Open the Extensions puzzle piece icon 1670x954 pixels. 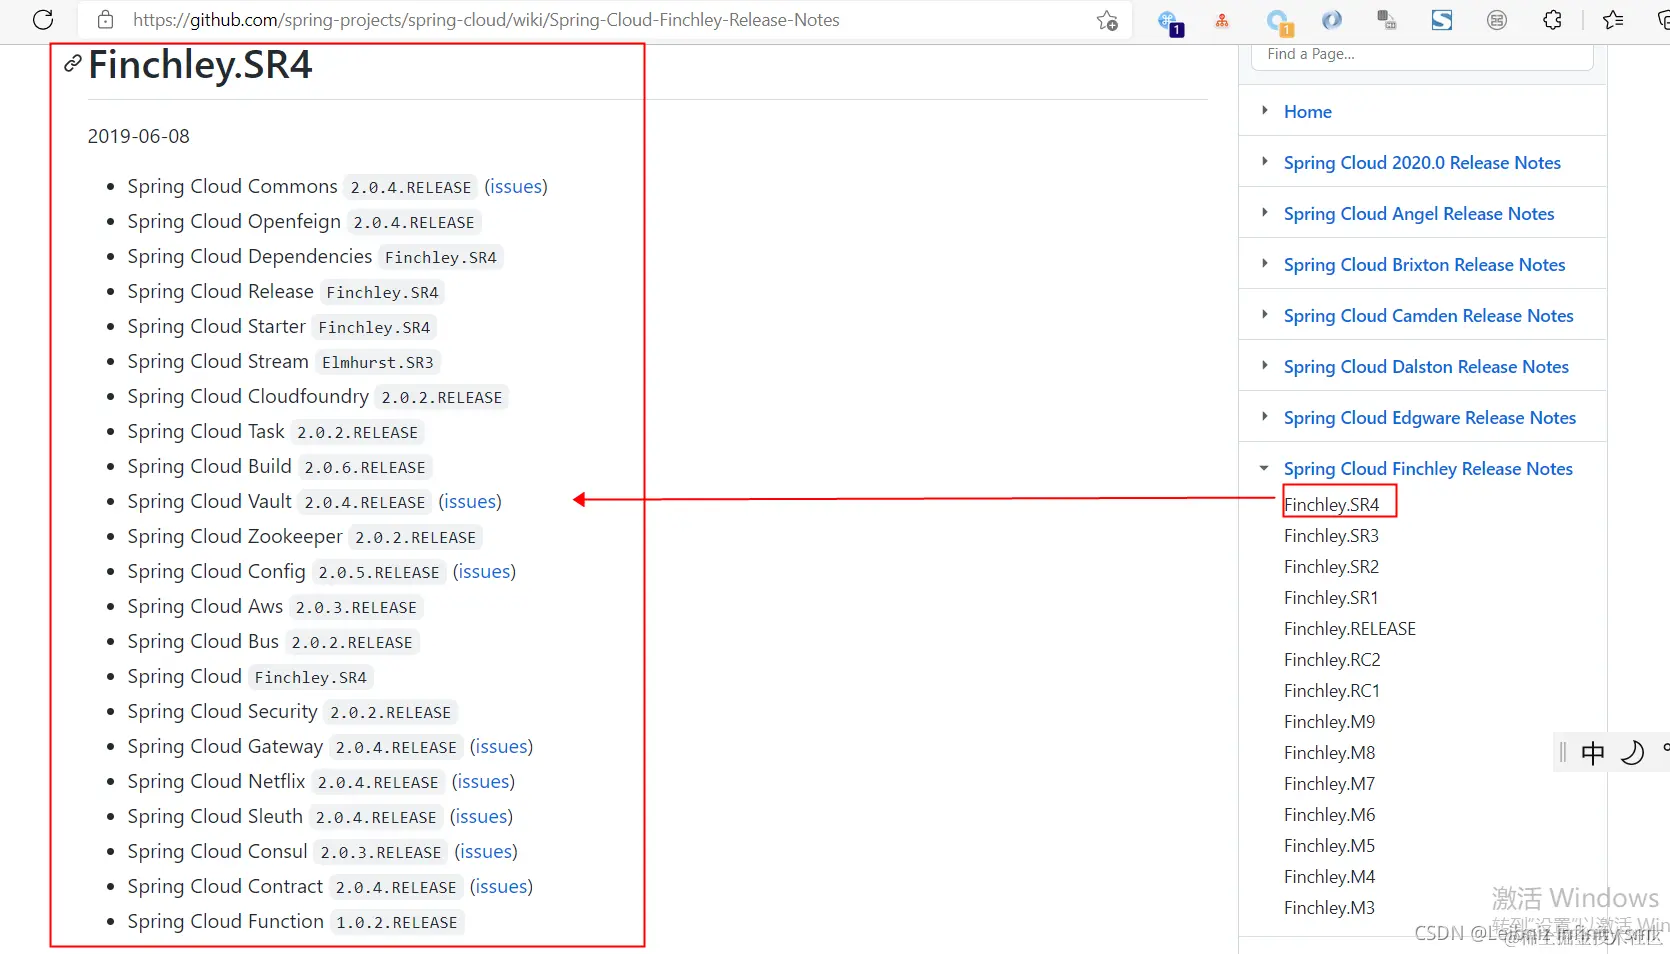(1552, 20)
